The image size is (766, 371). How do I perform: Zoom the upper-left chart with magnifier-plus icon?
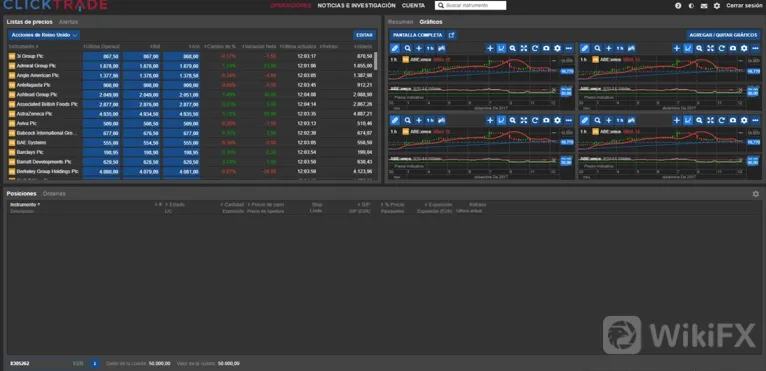point(512,48)
